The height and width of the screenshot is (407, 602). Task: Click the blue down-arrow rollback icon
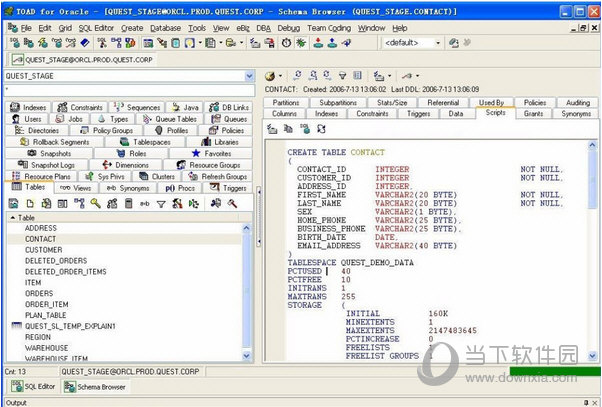click(332, 43)
